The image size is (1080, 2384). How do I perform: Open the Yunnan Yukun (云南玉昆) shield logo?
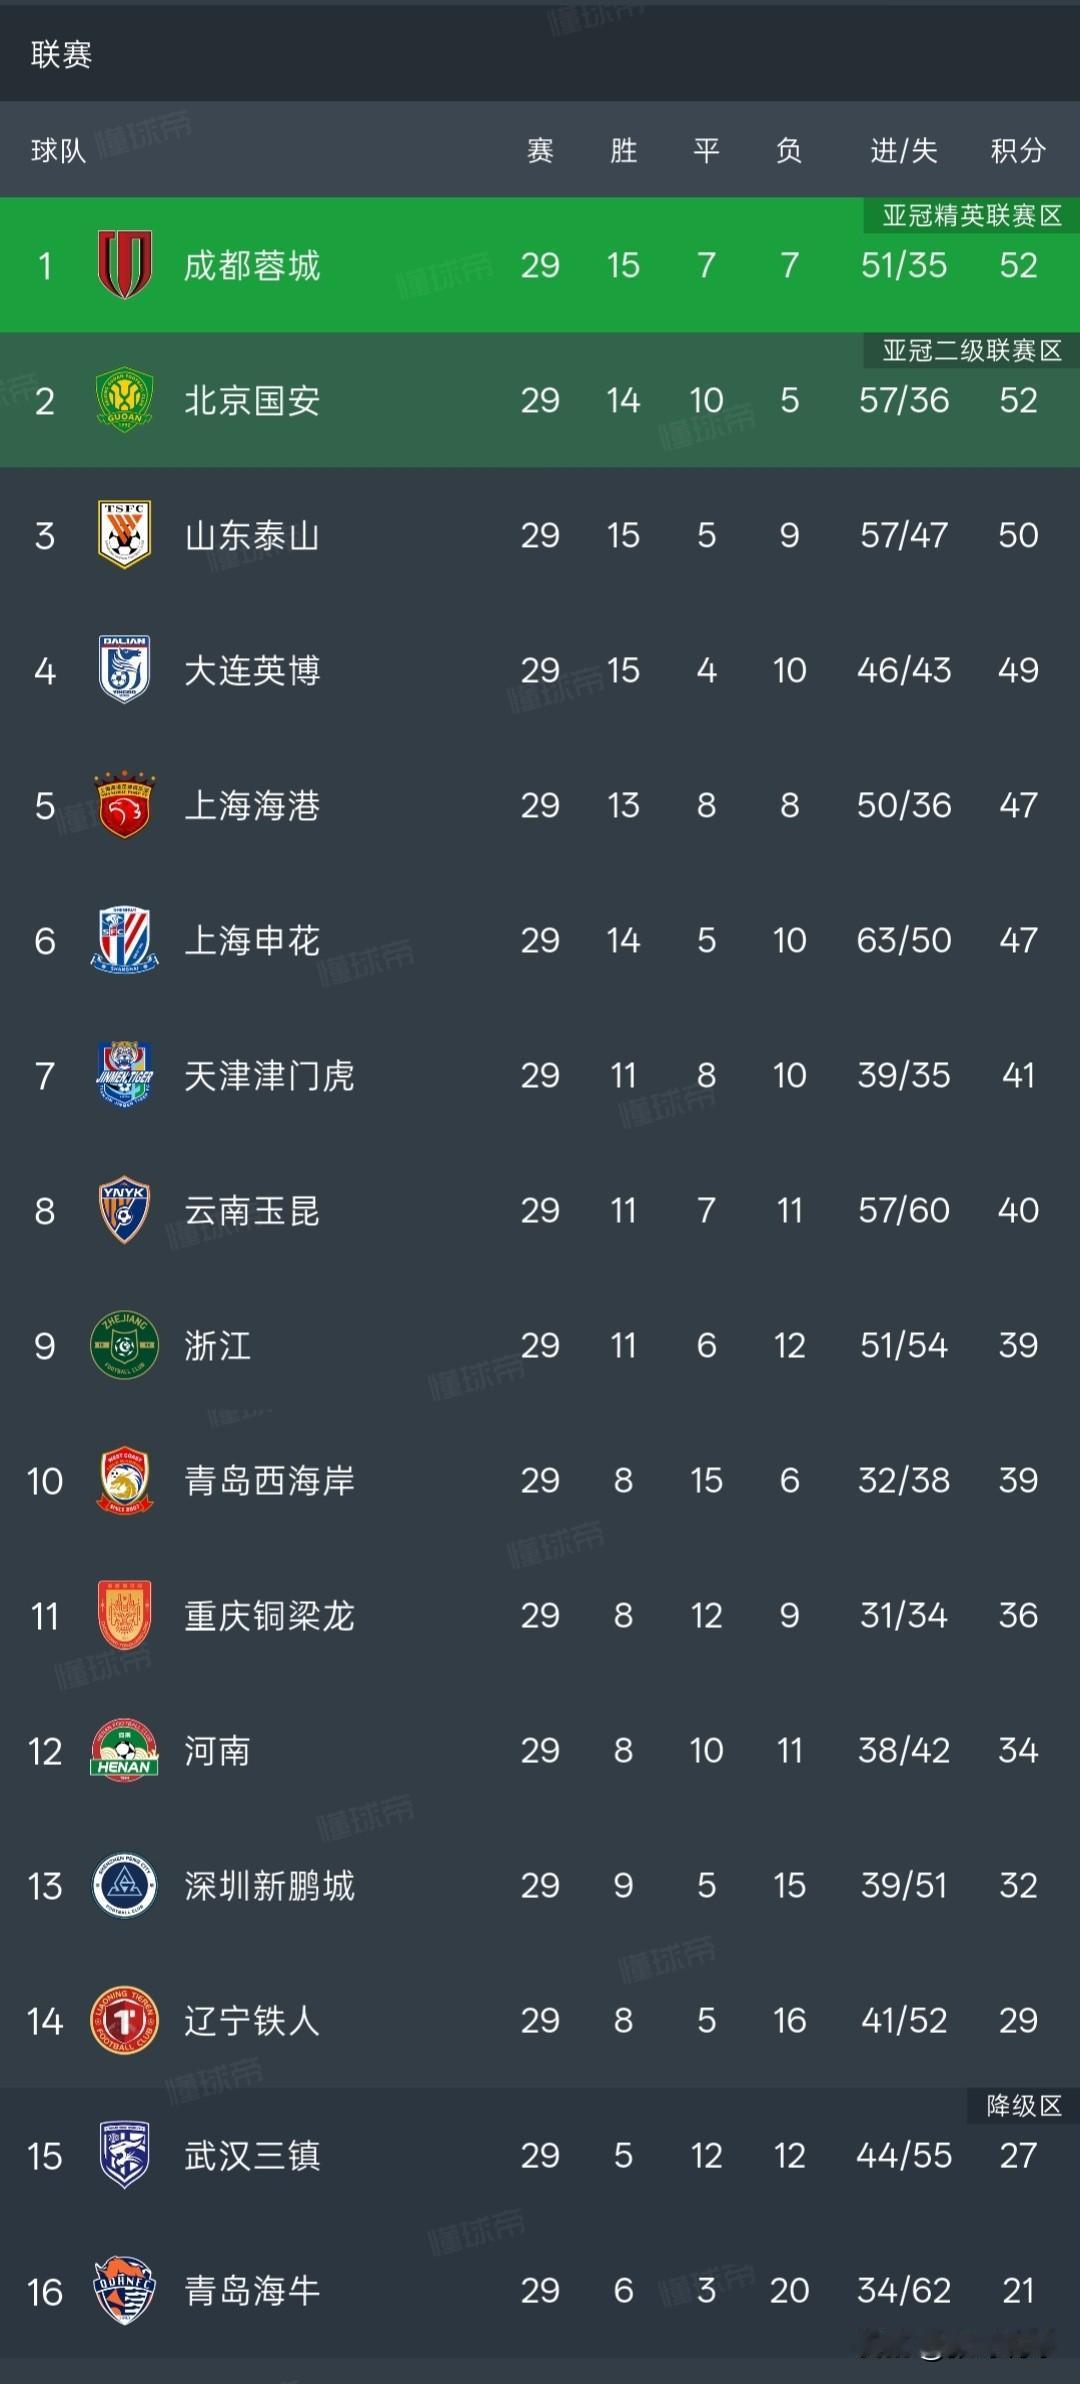pos(124,1210)
